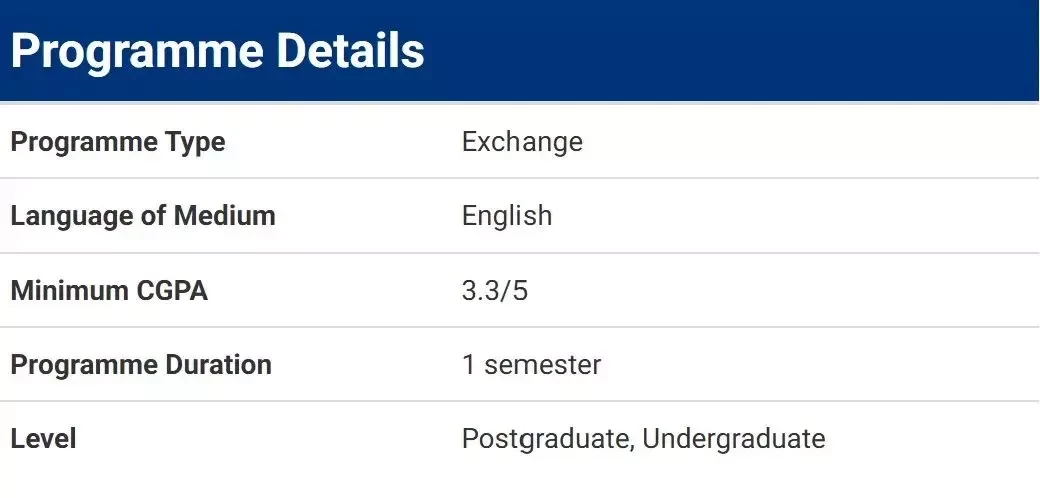The height and width of the screenshot is (498, 1040).
Task: Select the Programme Type label
Action: click(x=118, y=143)
